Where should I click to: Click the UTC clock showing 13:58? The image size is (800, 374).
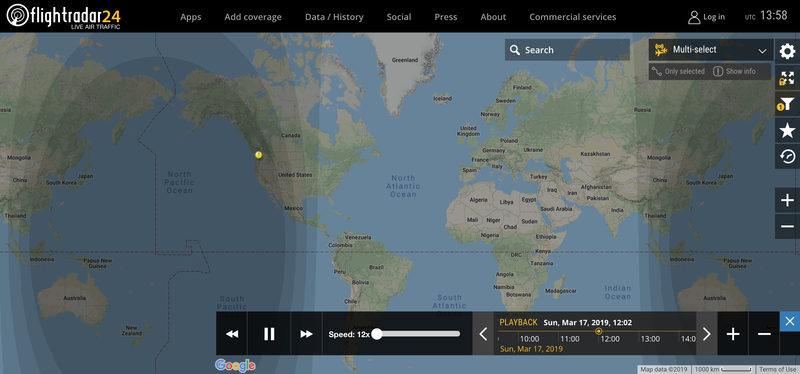pyautogui.click(x=773, y=15)
